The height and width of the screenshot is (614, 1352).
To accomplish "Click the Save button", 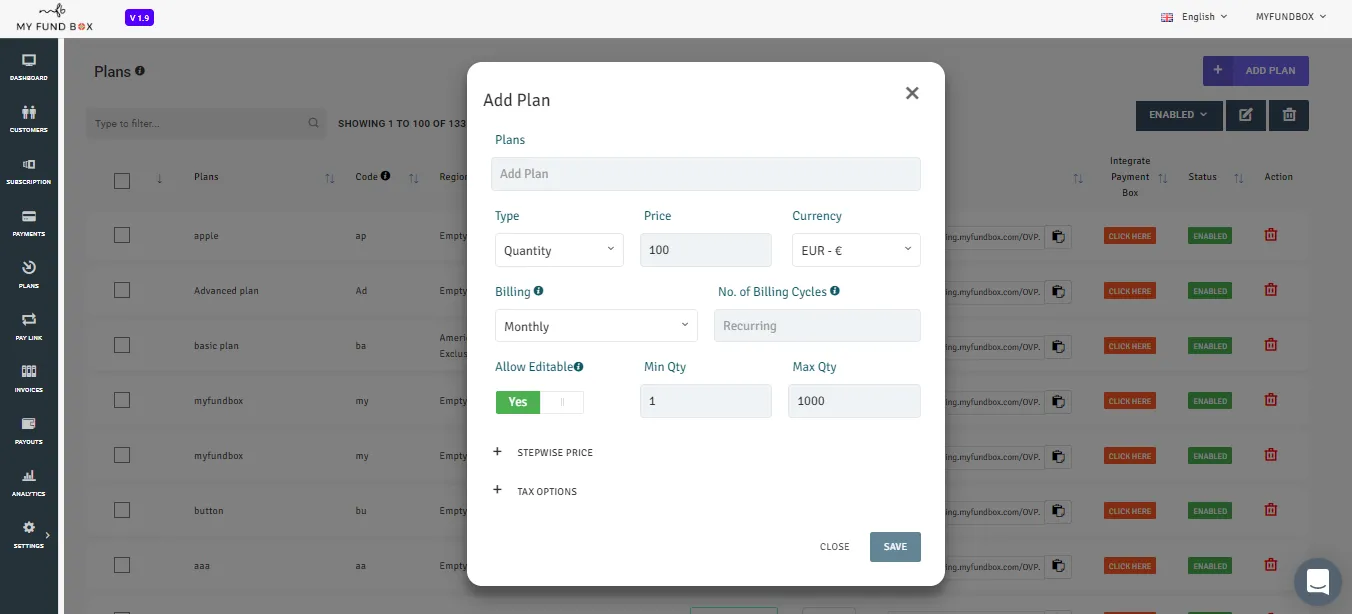I will (x=895, y=547).
